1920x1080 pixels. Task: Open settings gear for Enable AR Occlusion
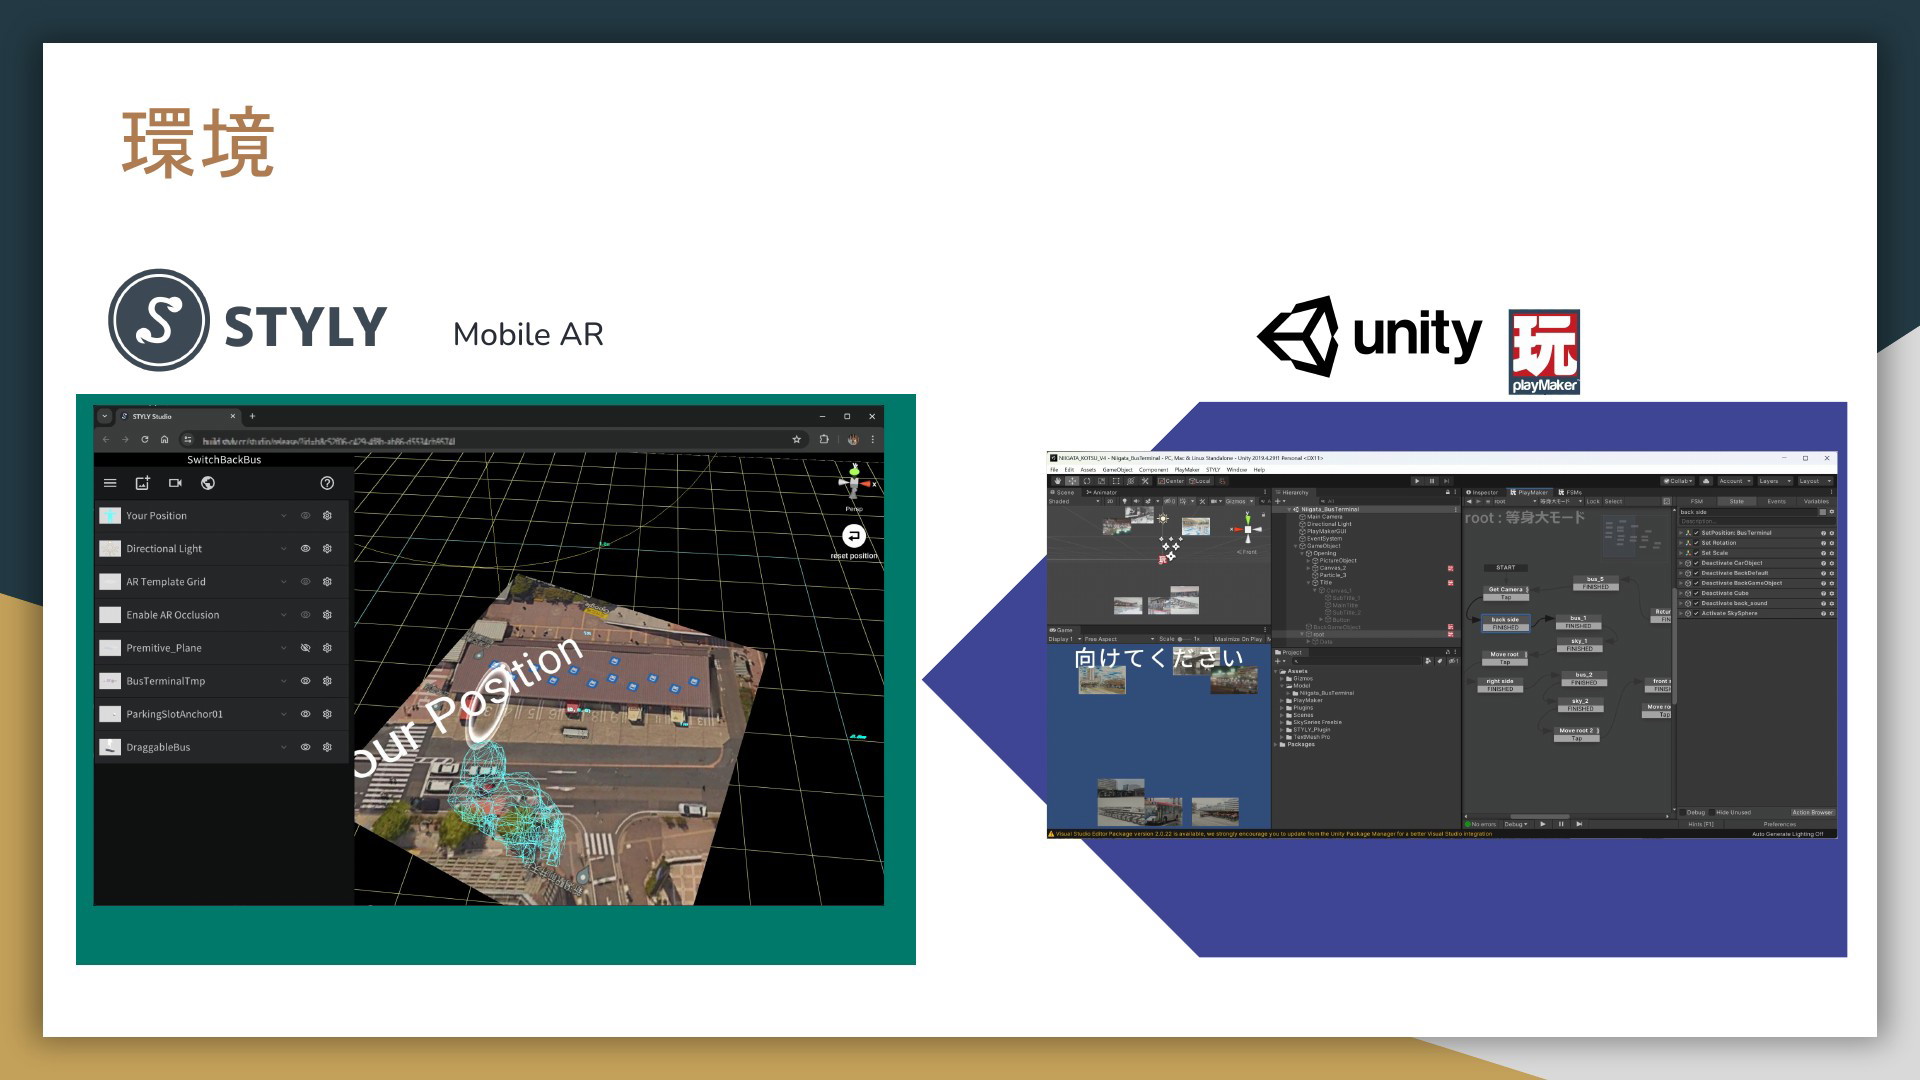327,615
